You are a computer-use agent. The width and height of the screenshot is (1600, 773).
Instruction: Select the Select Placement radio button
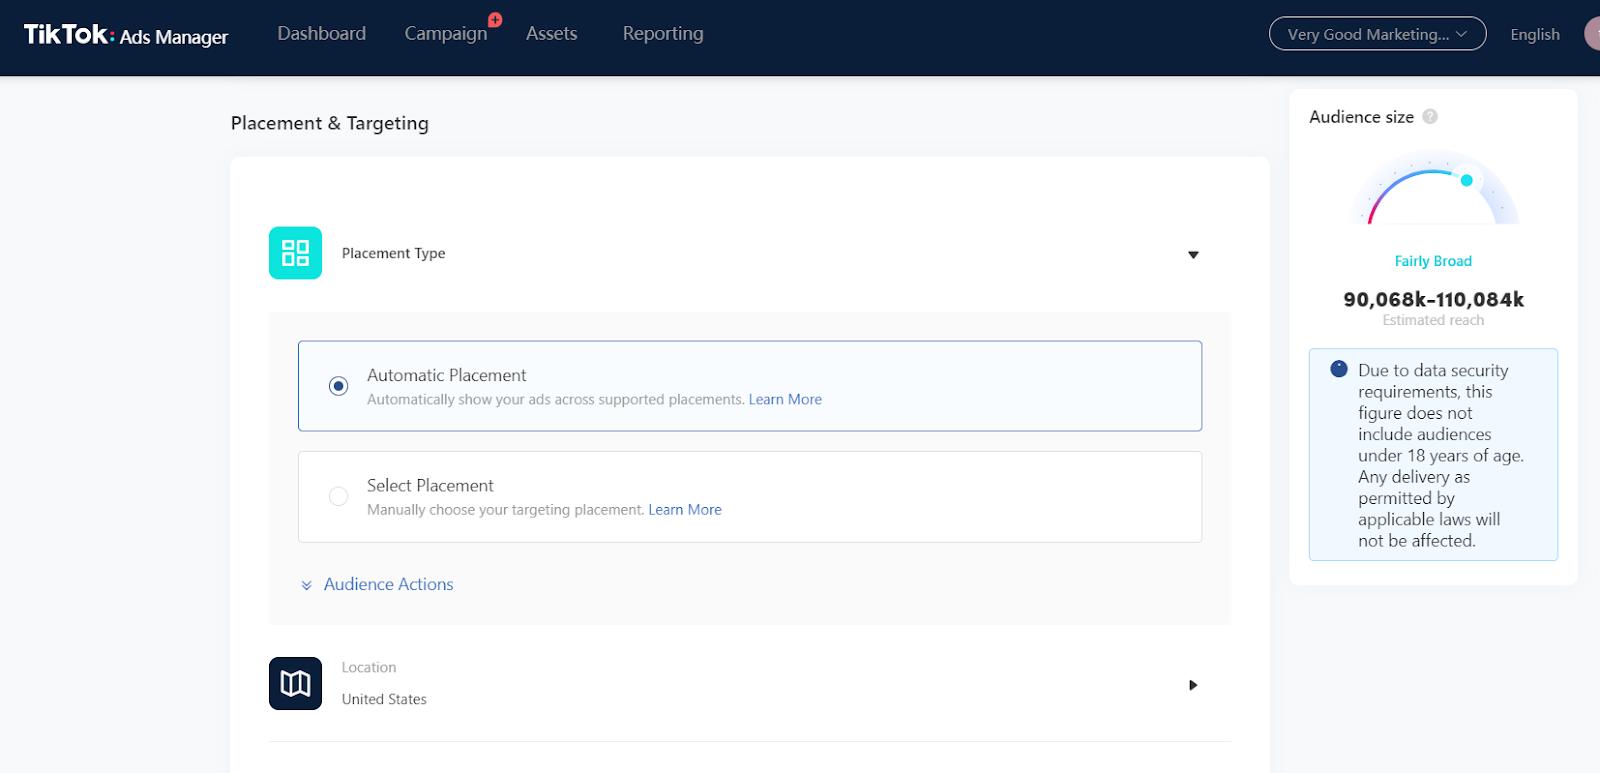(x=339, y=496)
